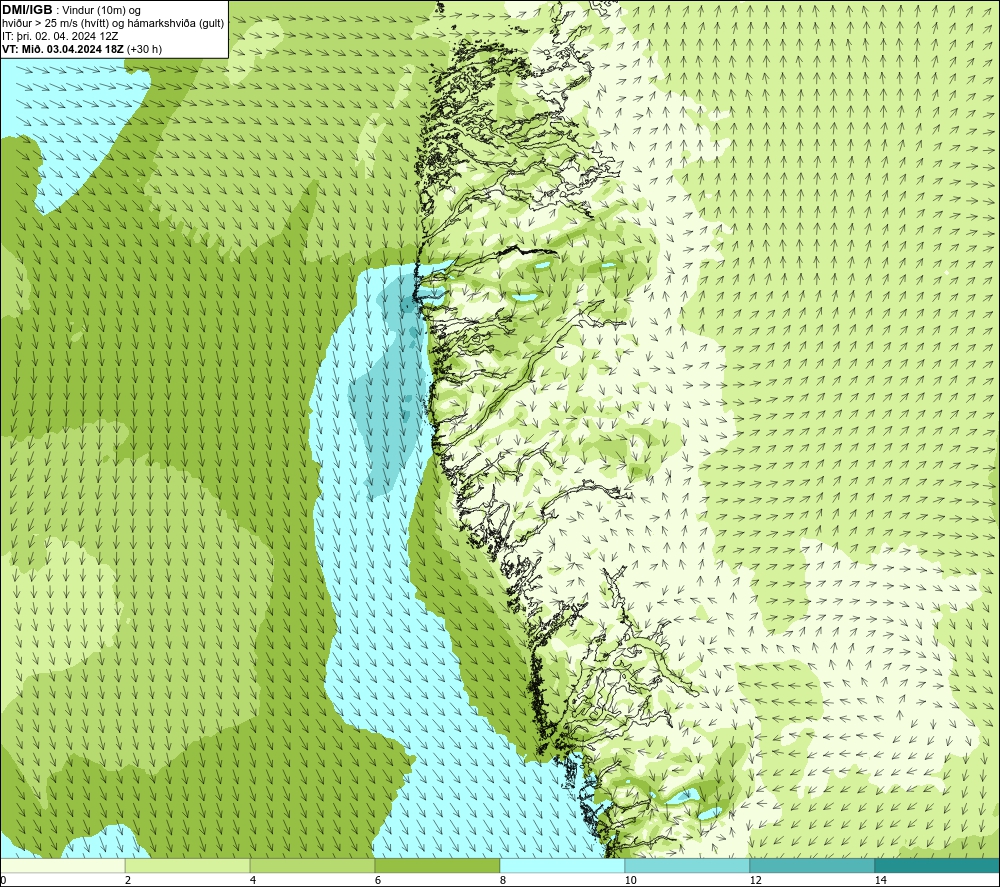Image resolution: width=1000 pixels, height=887 pixels.
Task: Click the '(+30 h)' forecast offset text
Action: pos(144,49)
